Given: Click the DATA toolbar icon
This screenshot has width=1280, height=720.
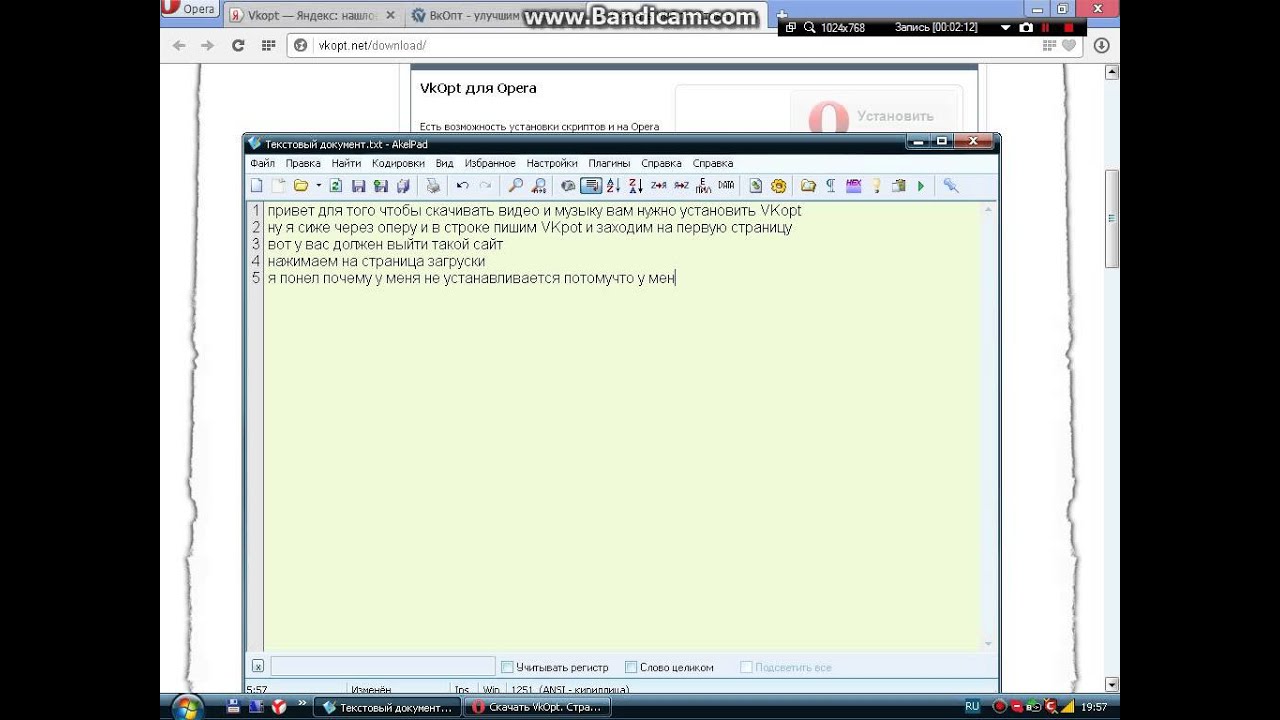Looking at the screenshot, I should [x=726, y=185].
